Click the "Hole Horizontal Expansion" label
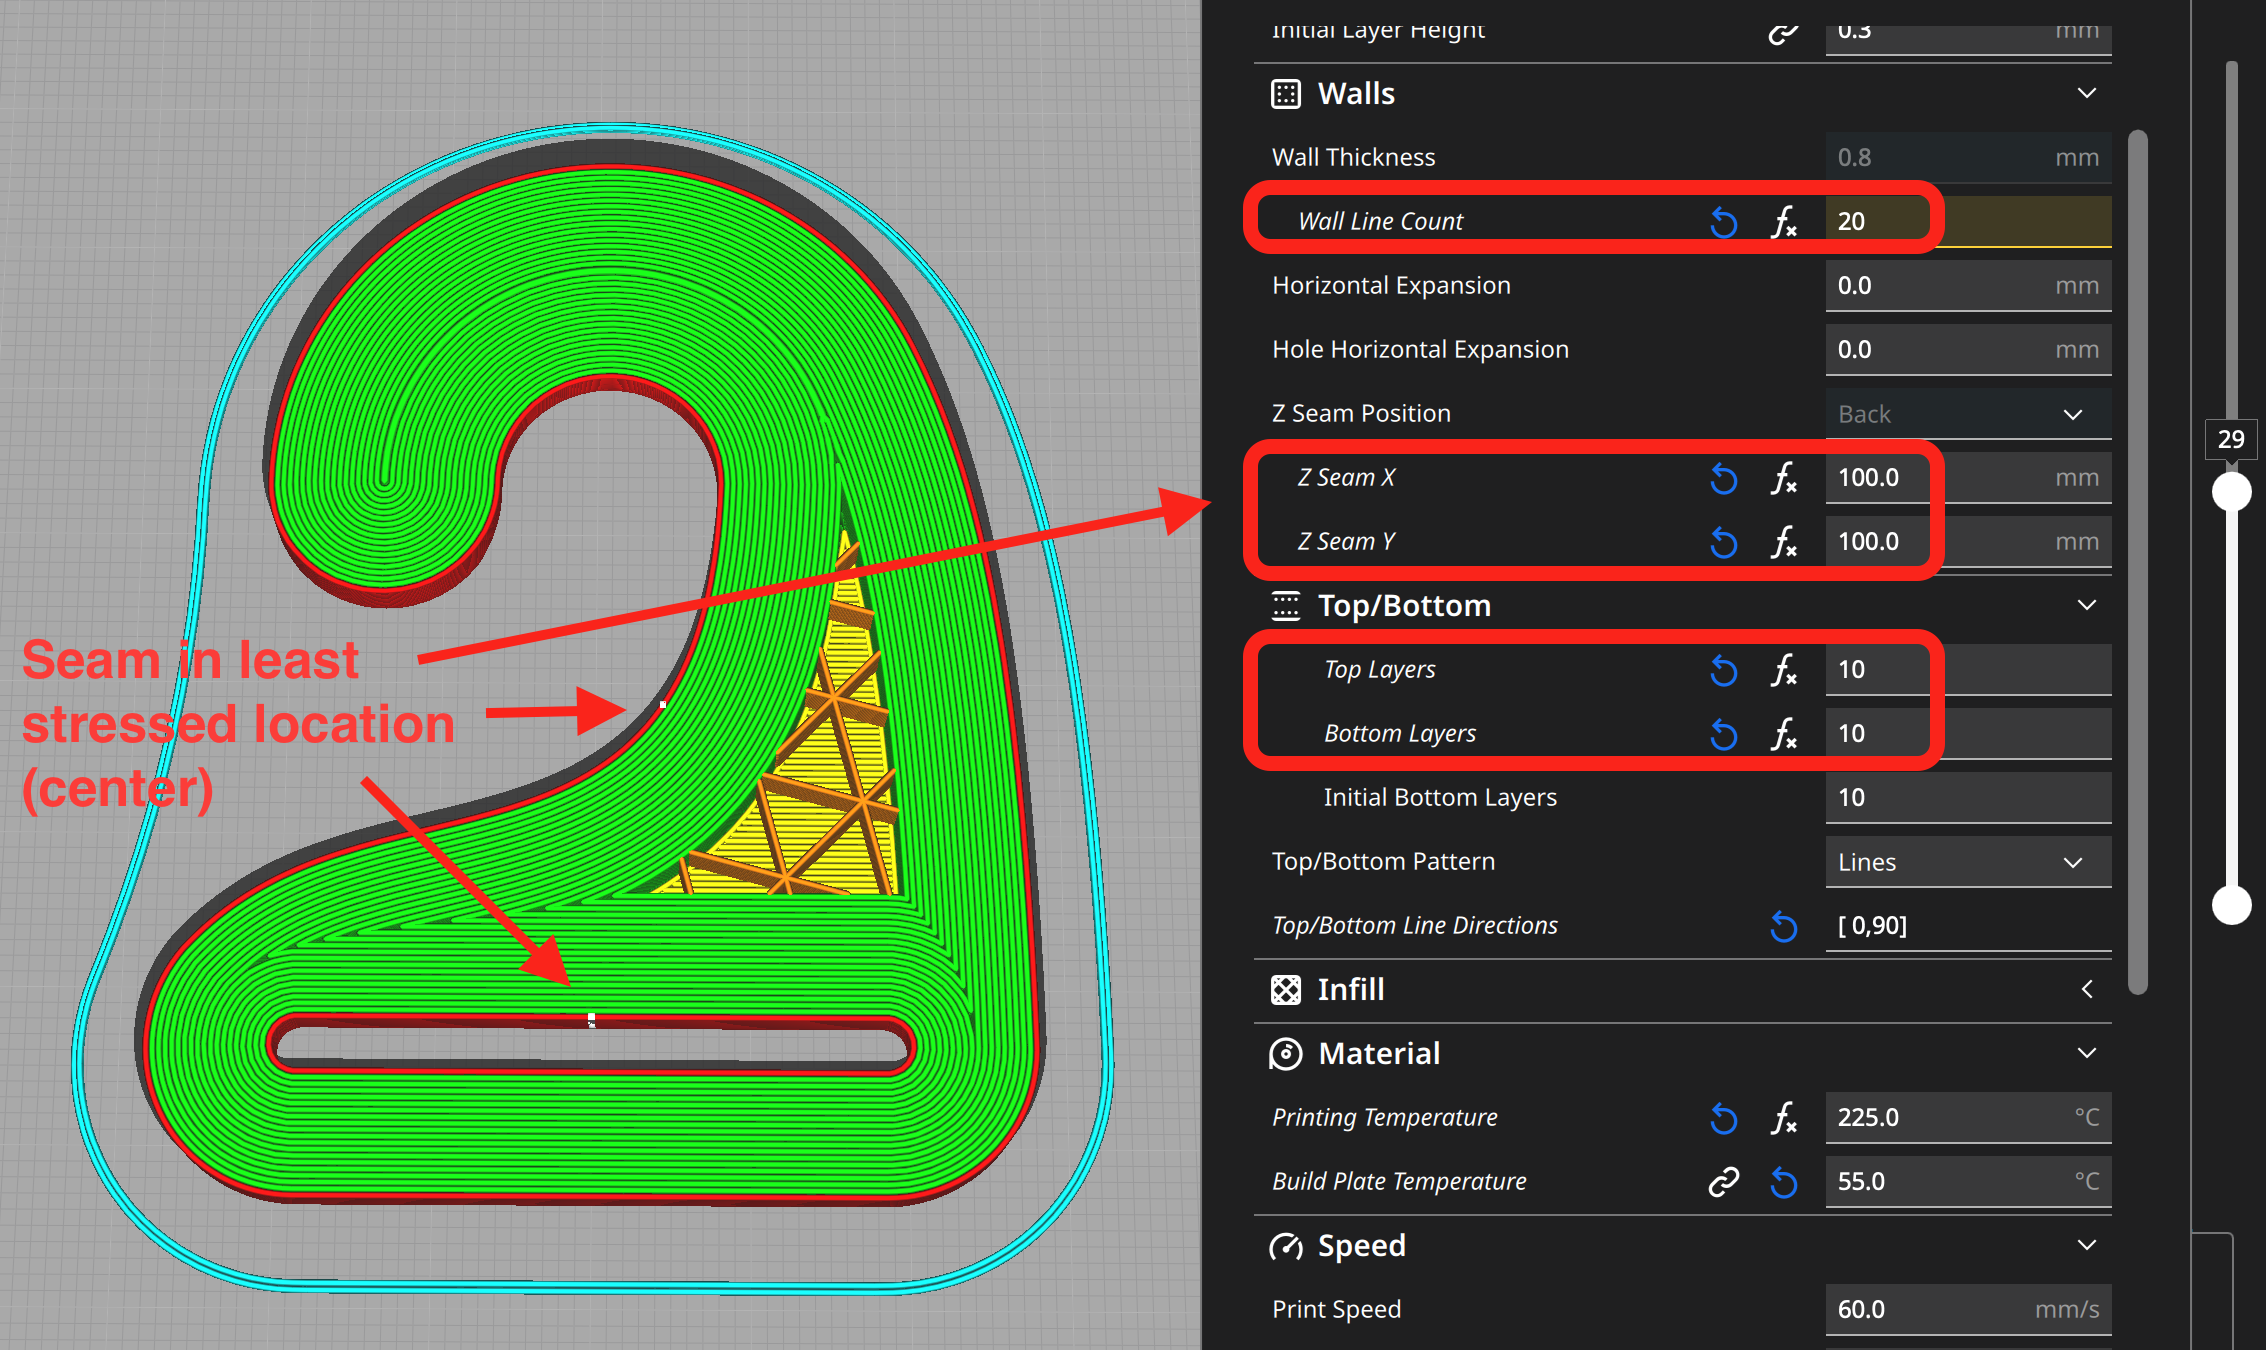The height and width of the screenshot is (1350, 2266). 1420,350
